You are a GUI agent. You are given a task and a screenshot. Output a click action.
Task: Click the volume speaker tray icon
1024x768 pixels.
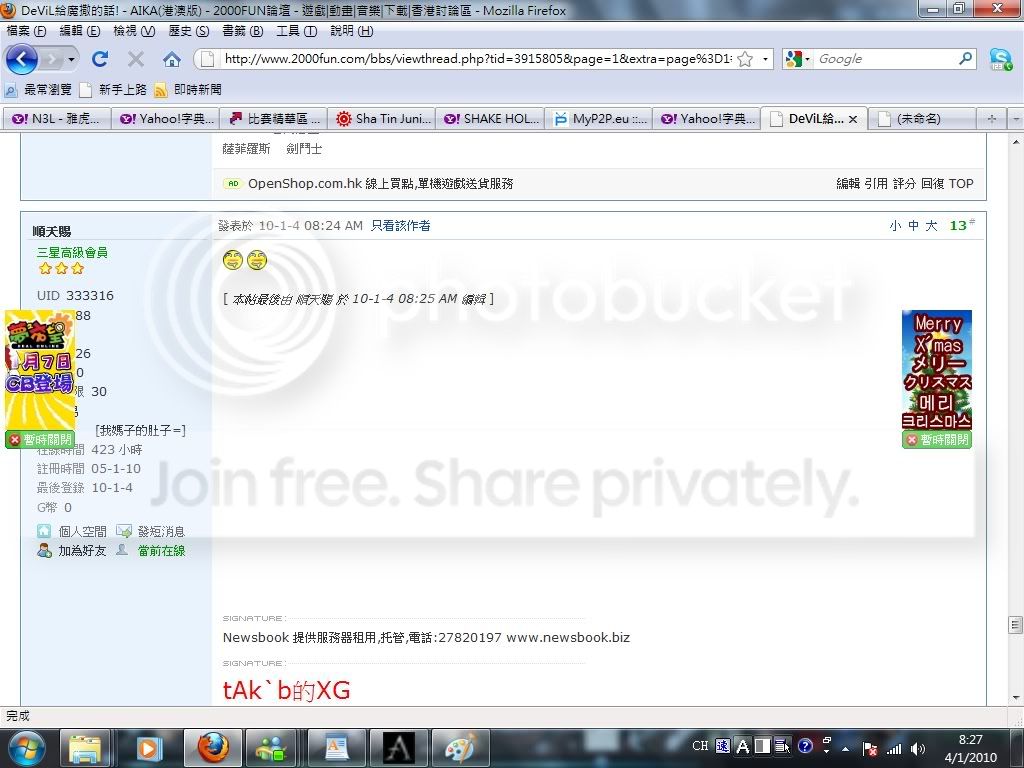click(917, 748)
